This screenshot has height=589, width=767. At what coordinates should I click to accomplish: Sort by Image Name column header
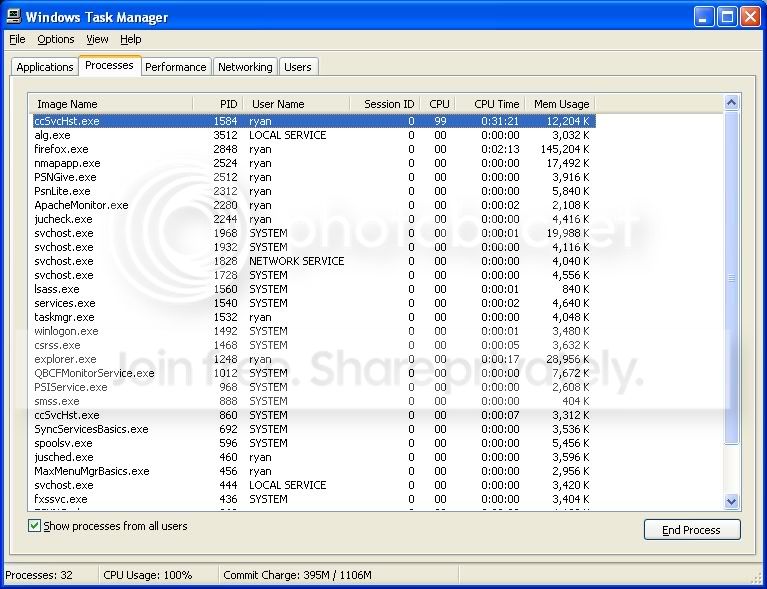pos(111,104)
